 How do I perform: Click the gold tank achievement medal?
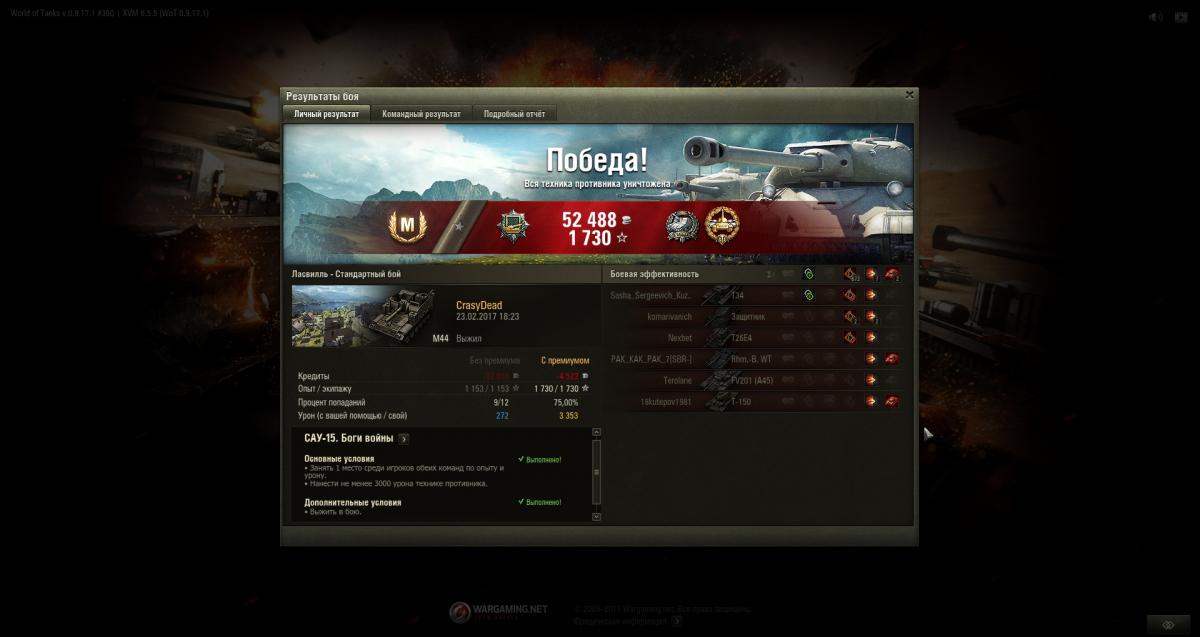(722, 227)
